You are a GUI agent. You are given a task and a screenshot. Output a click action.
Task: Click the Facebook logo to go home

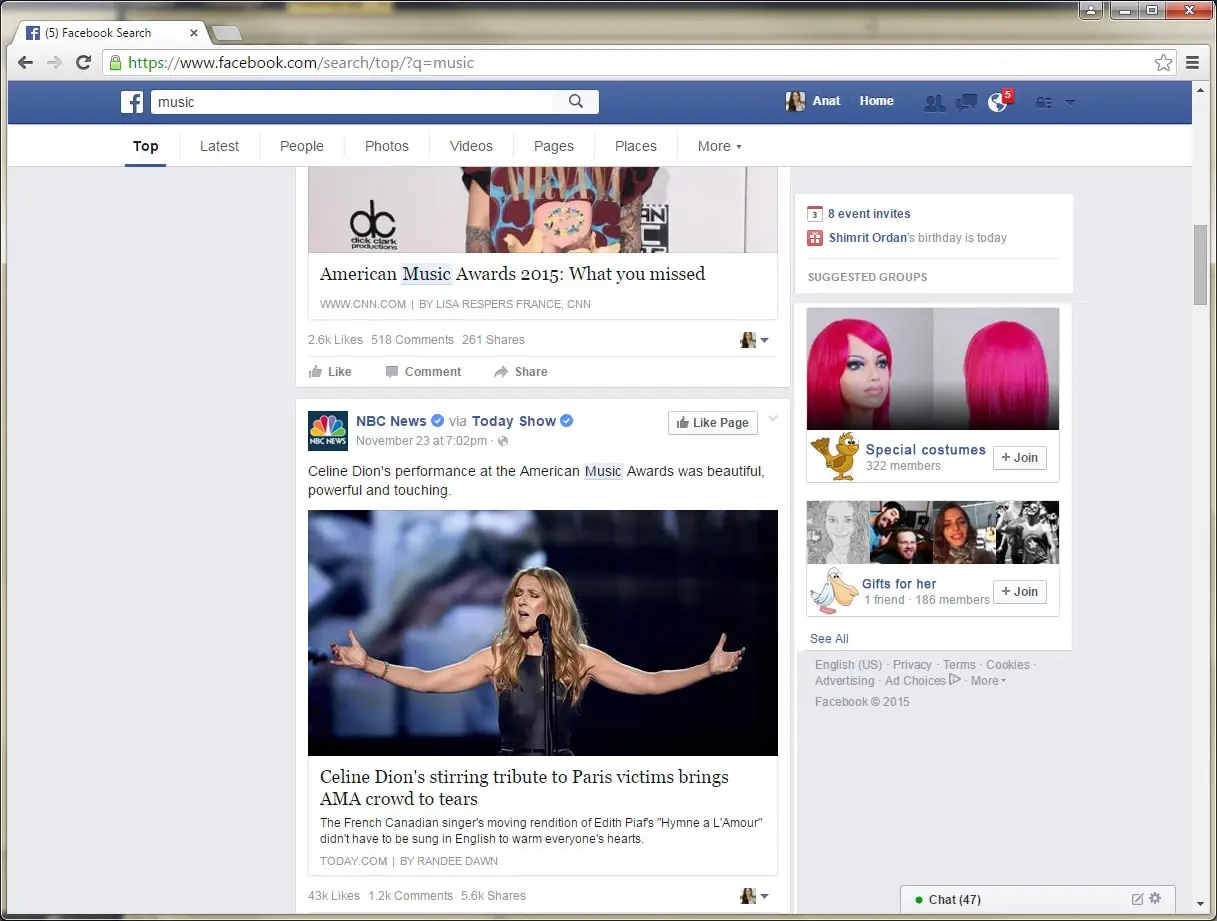point(131,101)
